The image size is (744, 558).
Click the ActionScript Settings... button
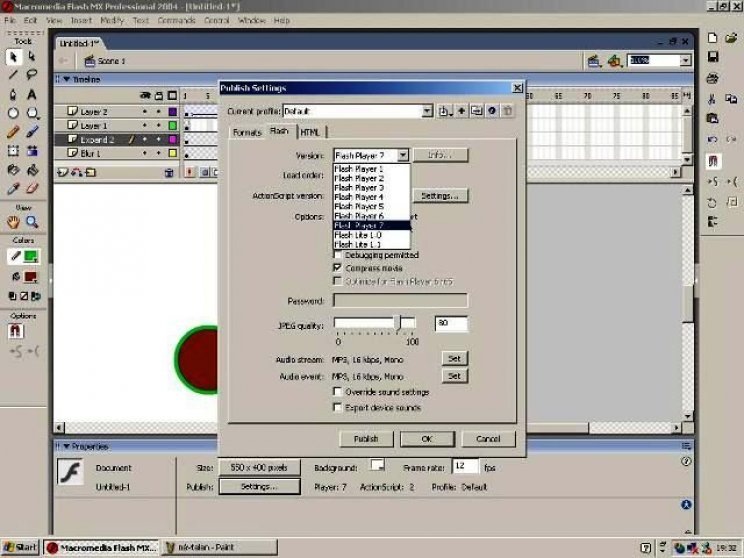pos(440,196)
